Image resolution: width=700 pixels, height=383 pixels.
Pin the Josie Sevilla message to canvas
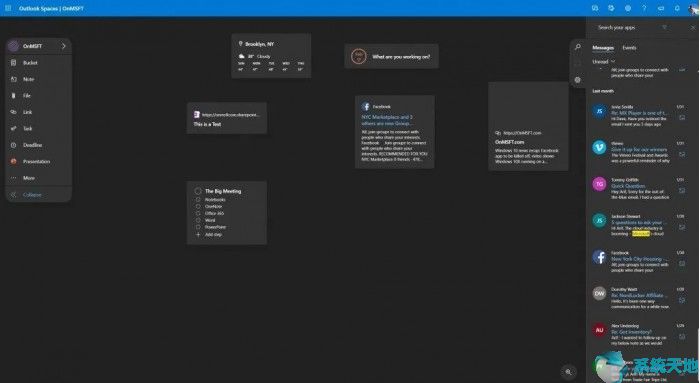coord(682,118)
